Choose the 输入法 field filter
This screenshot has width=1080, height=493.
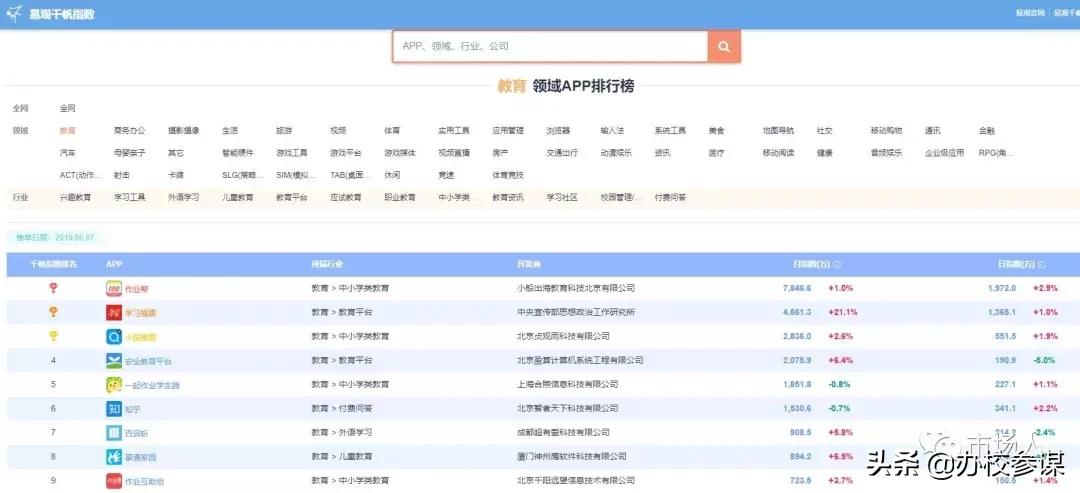(x=612, y=130)
